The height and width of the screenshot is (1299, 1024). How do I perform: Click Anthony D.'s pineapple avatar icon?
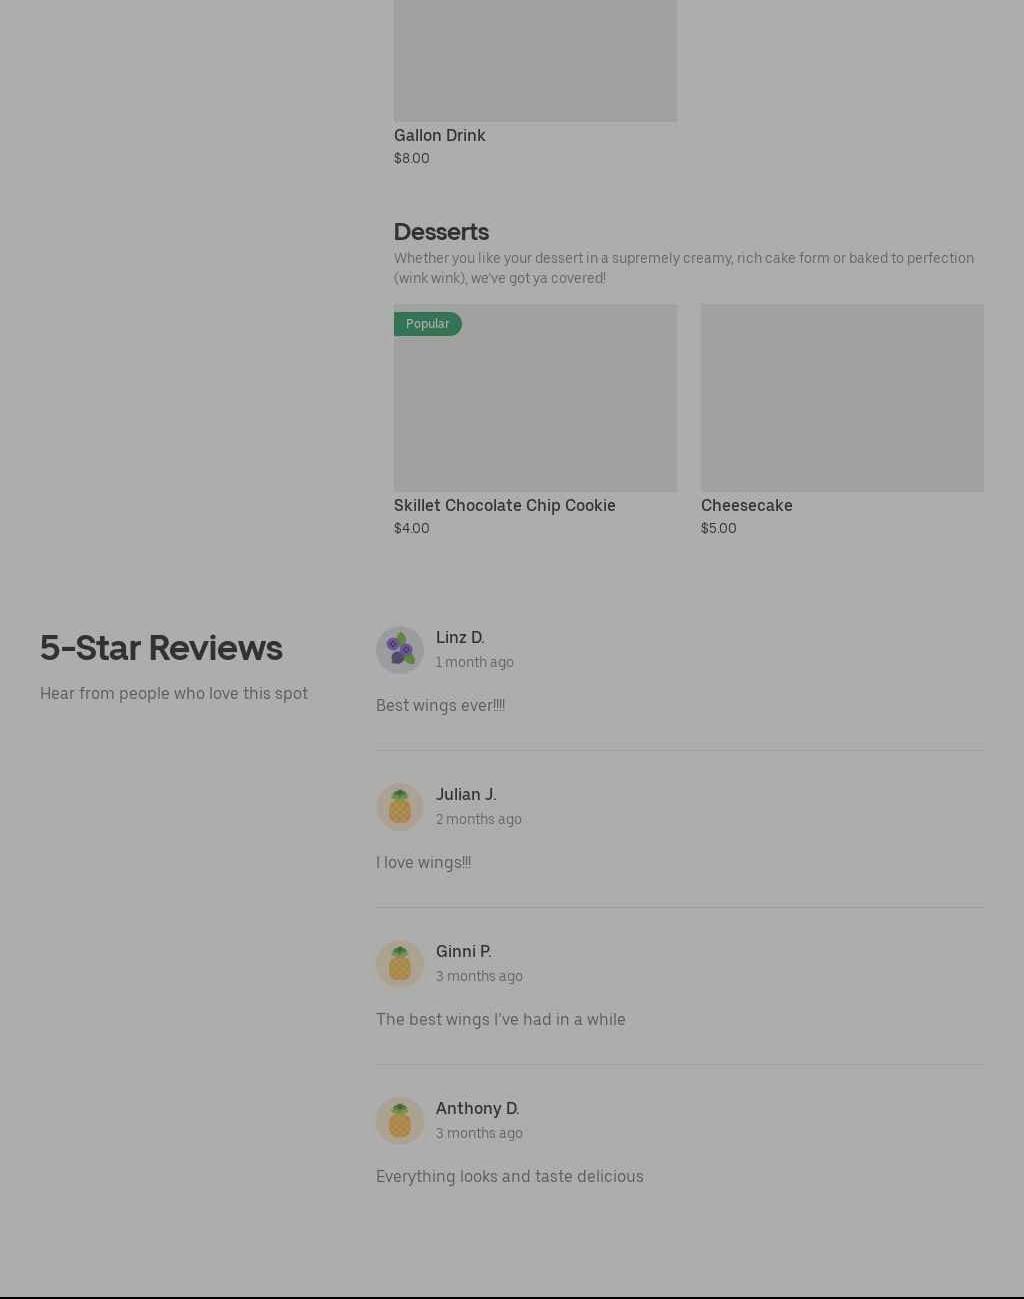click(x=400, y=1121)
